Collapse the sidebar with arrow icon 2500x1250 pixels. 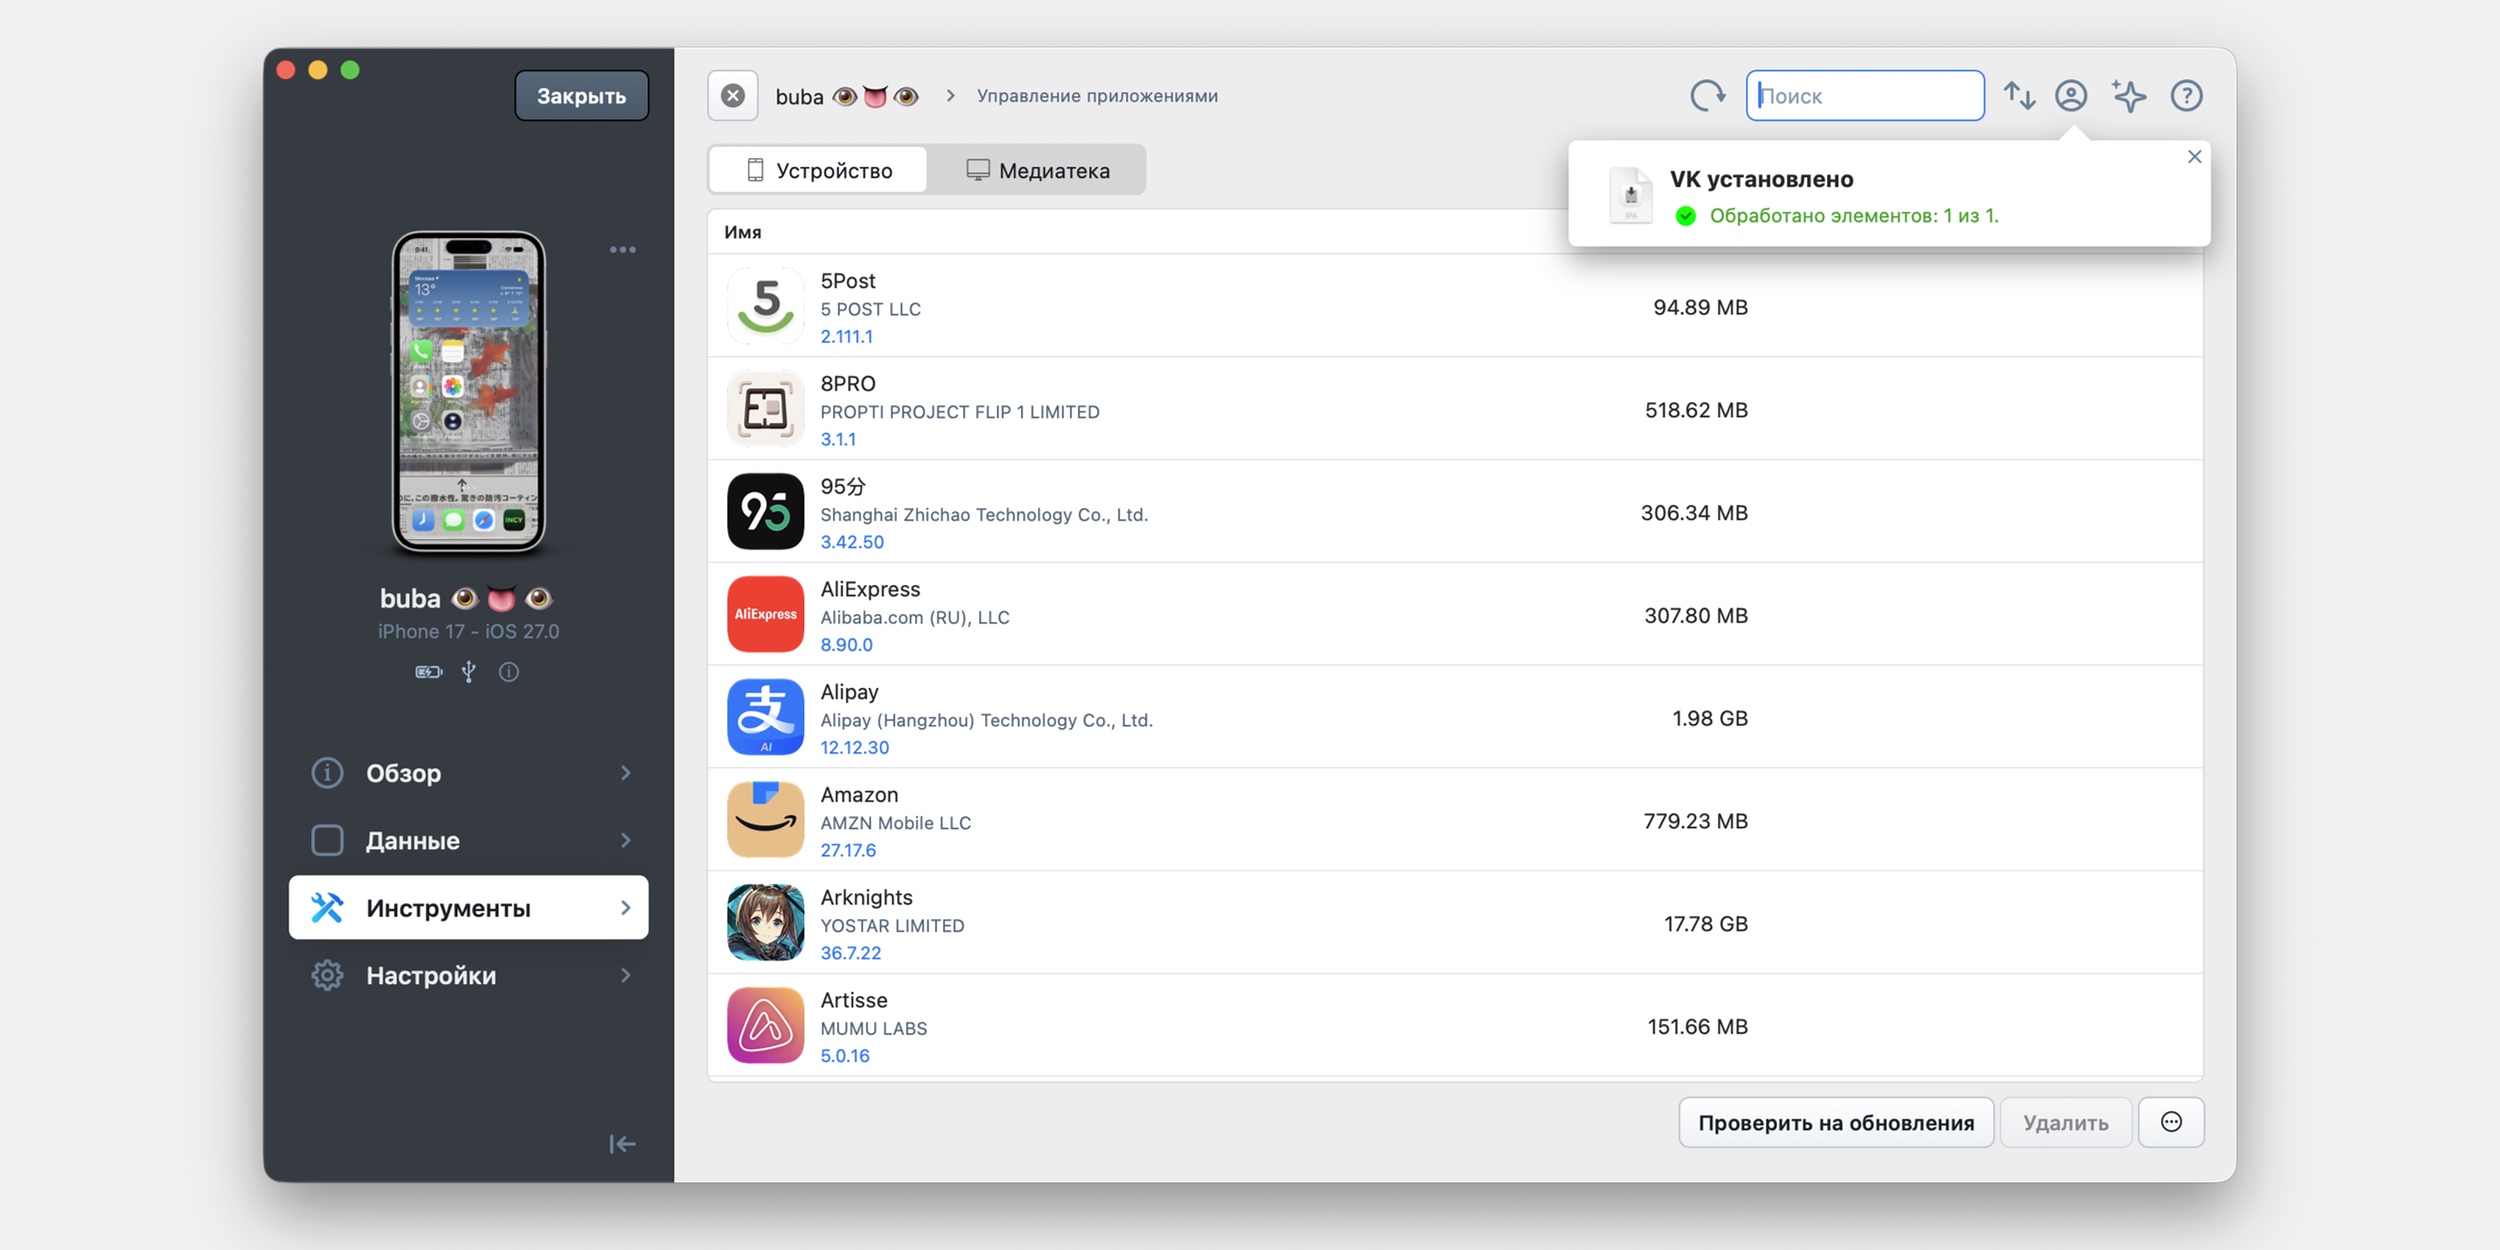click(x=622, y=1144)
